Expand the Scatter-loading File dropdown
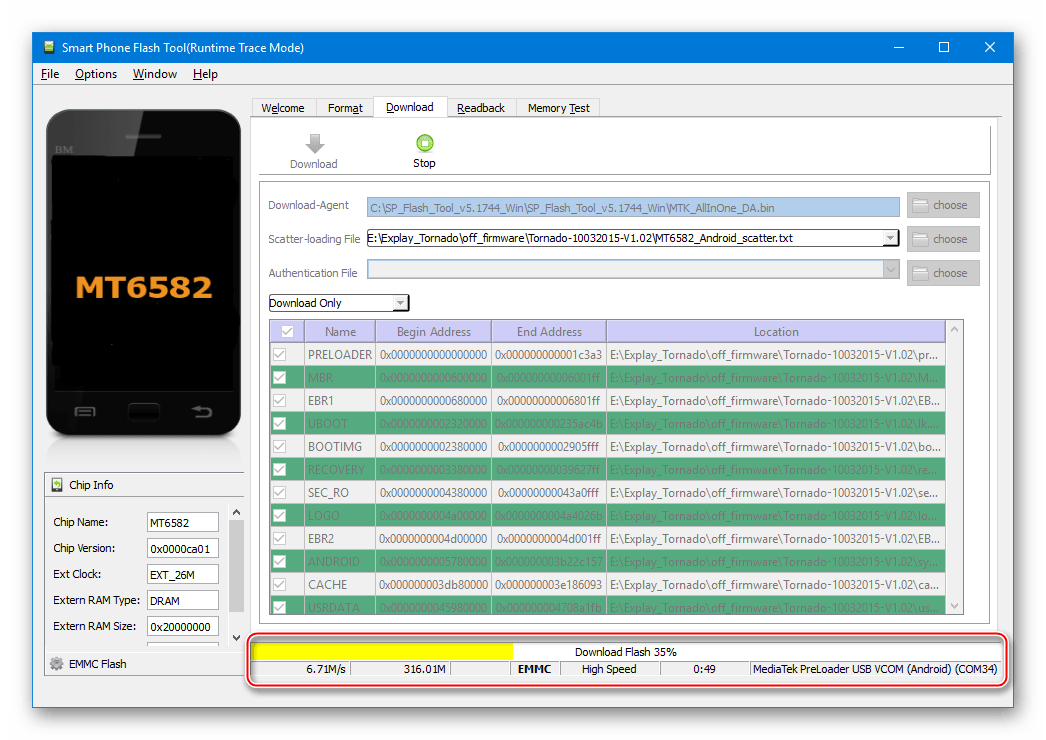1046x740 pixels. [890, 239]
